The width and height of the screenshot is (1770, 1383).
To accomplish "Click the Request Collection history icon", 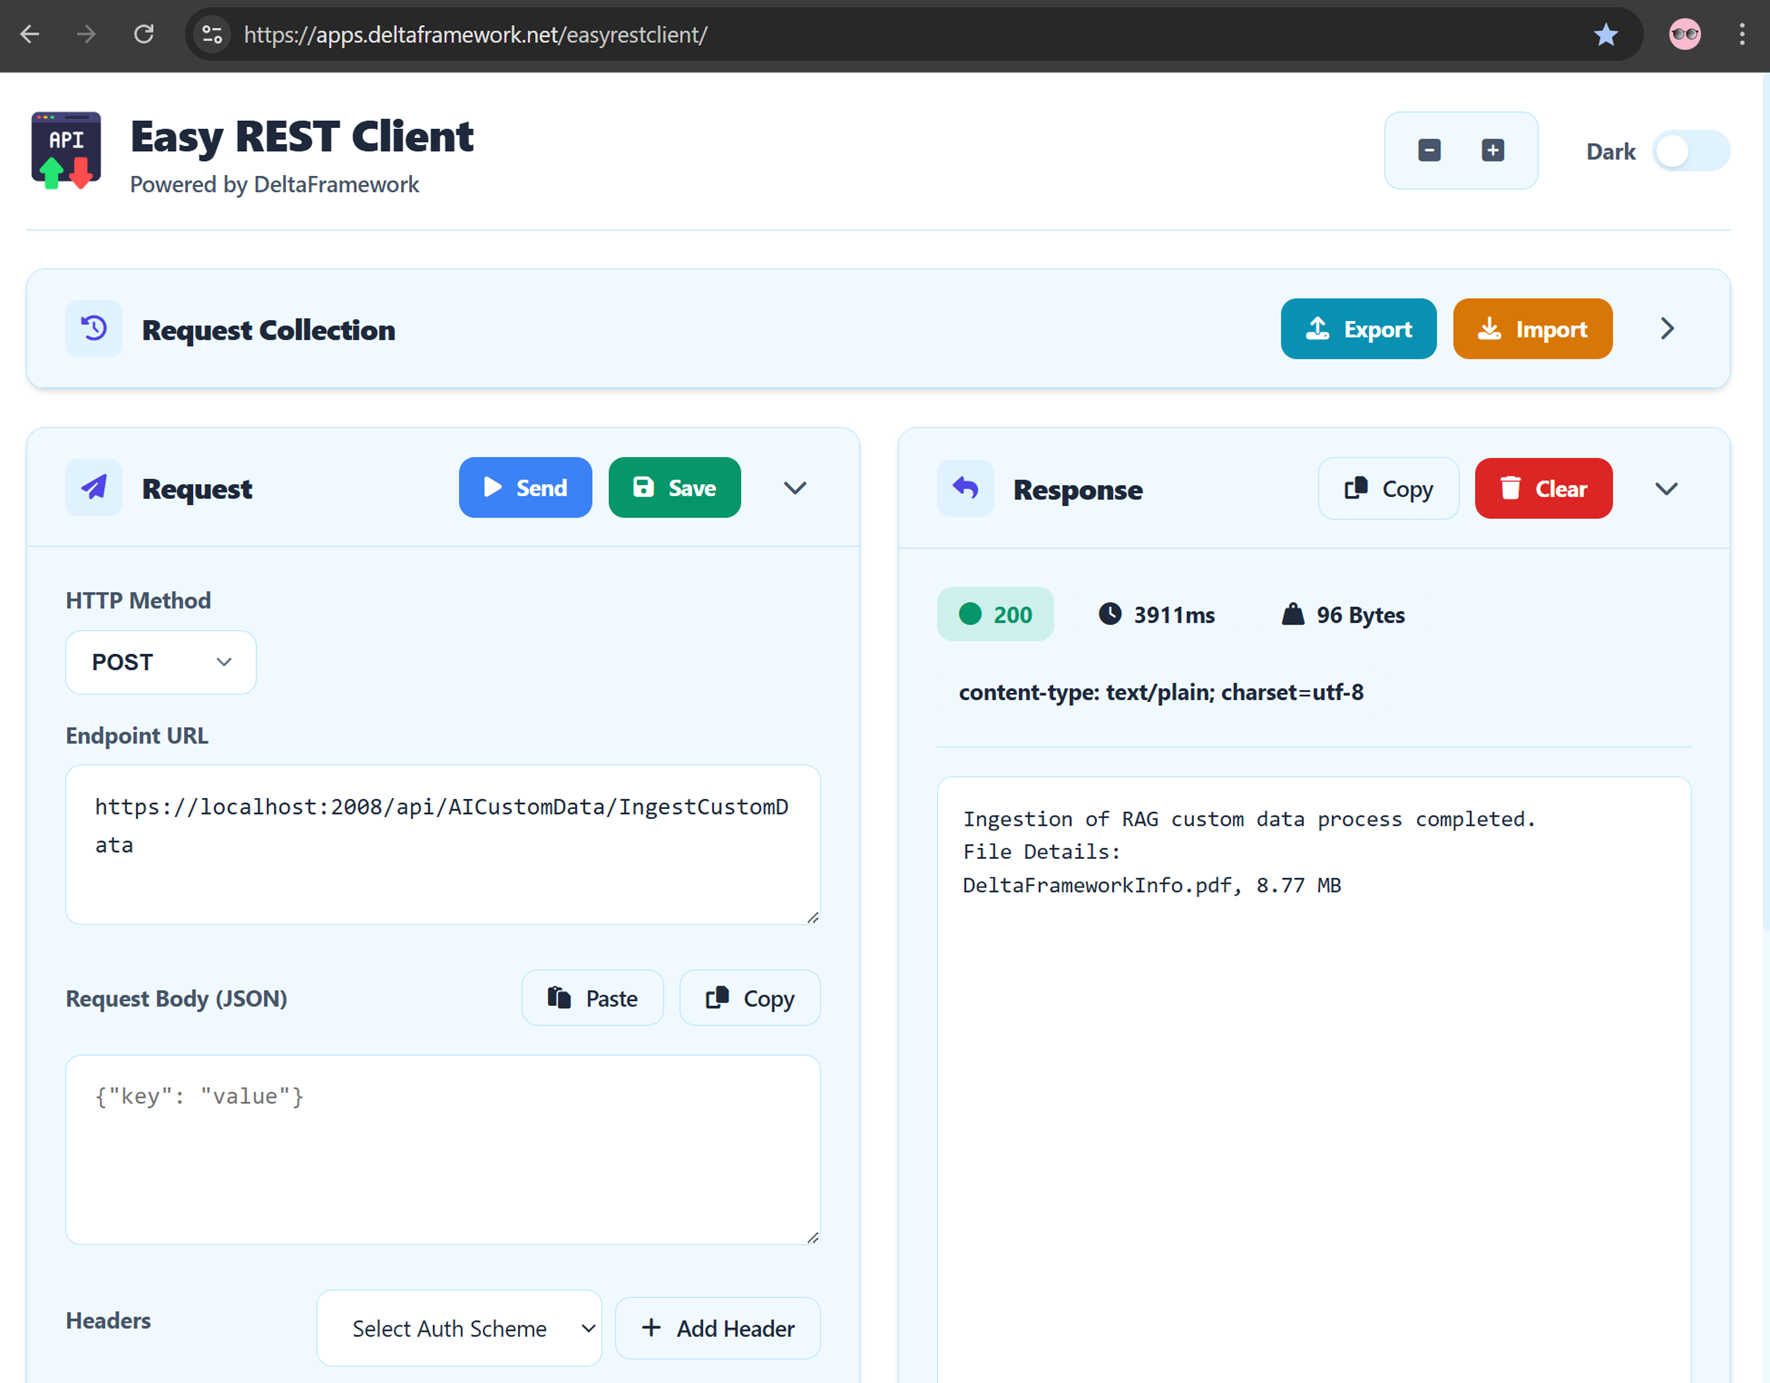I will click(94, 328).
